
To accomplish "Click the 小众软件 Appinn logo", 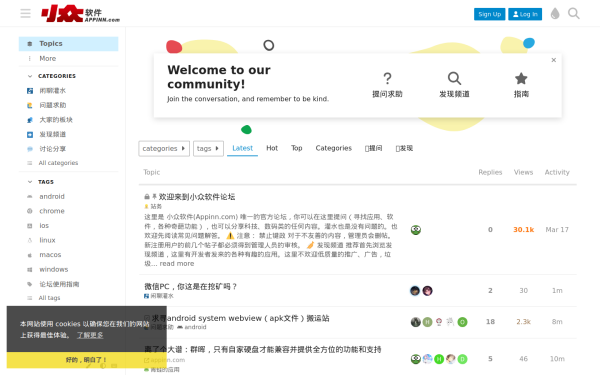I will (x=80, y=14).
